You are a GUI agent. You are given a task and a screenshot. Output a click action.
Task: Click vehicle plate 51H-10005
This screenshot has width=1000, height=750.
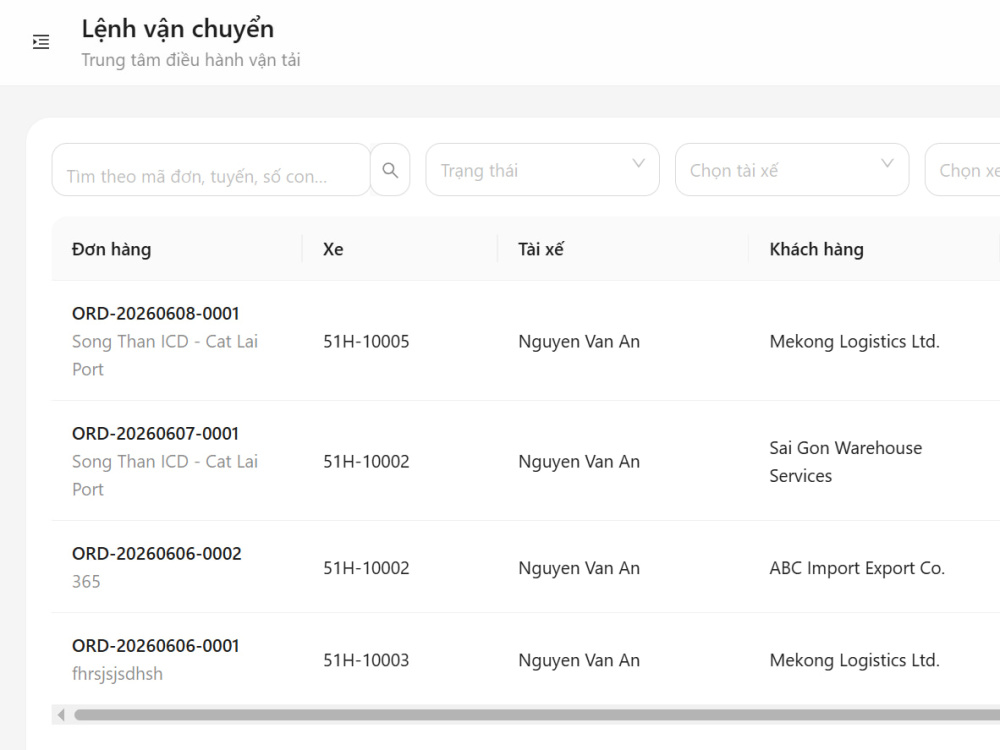point(366,342)
